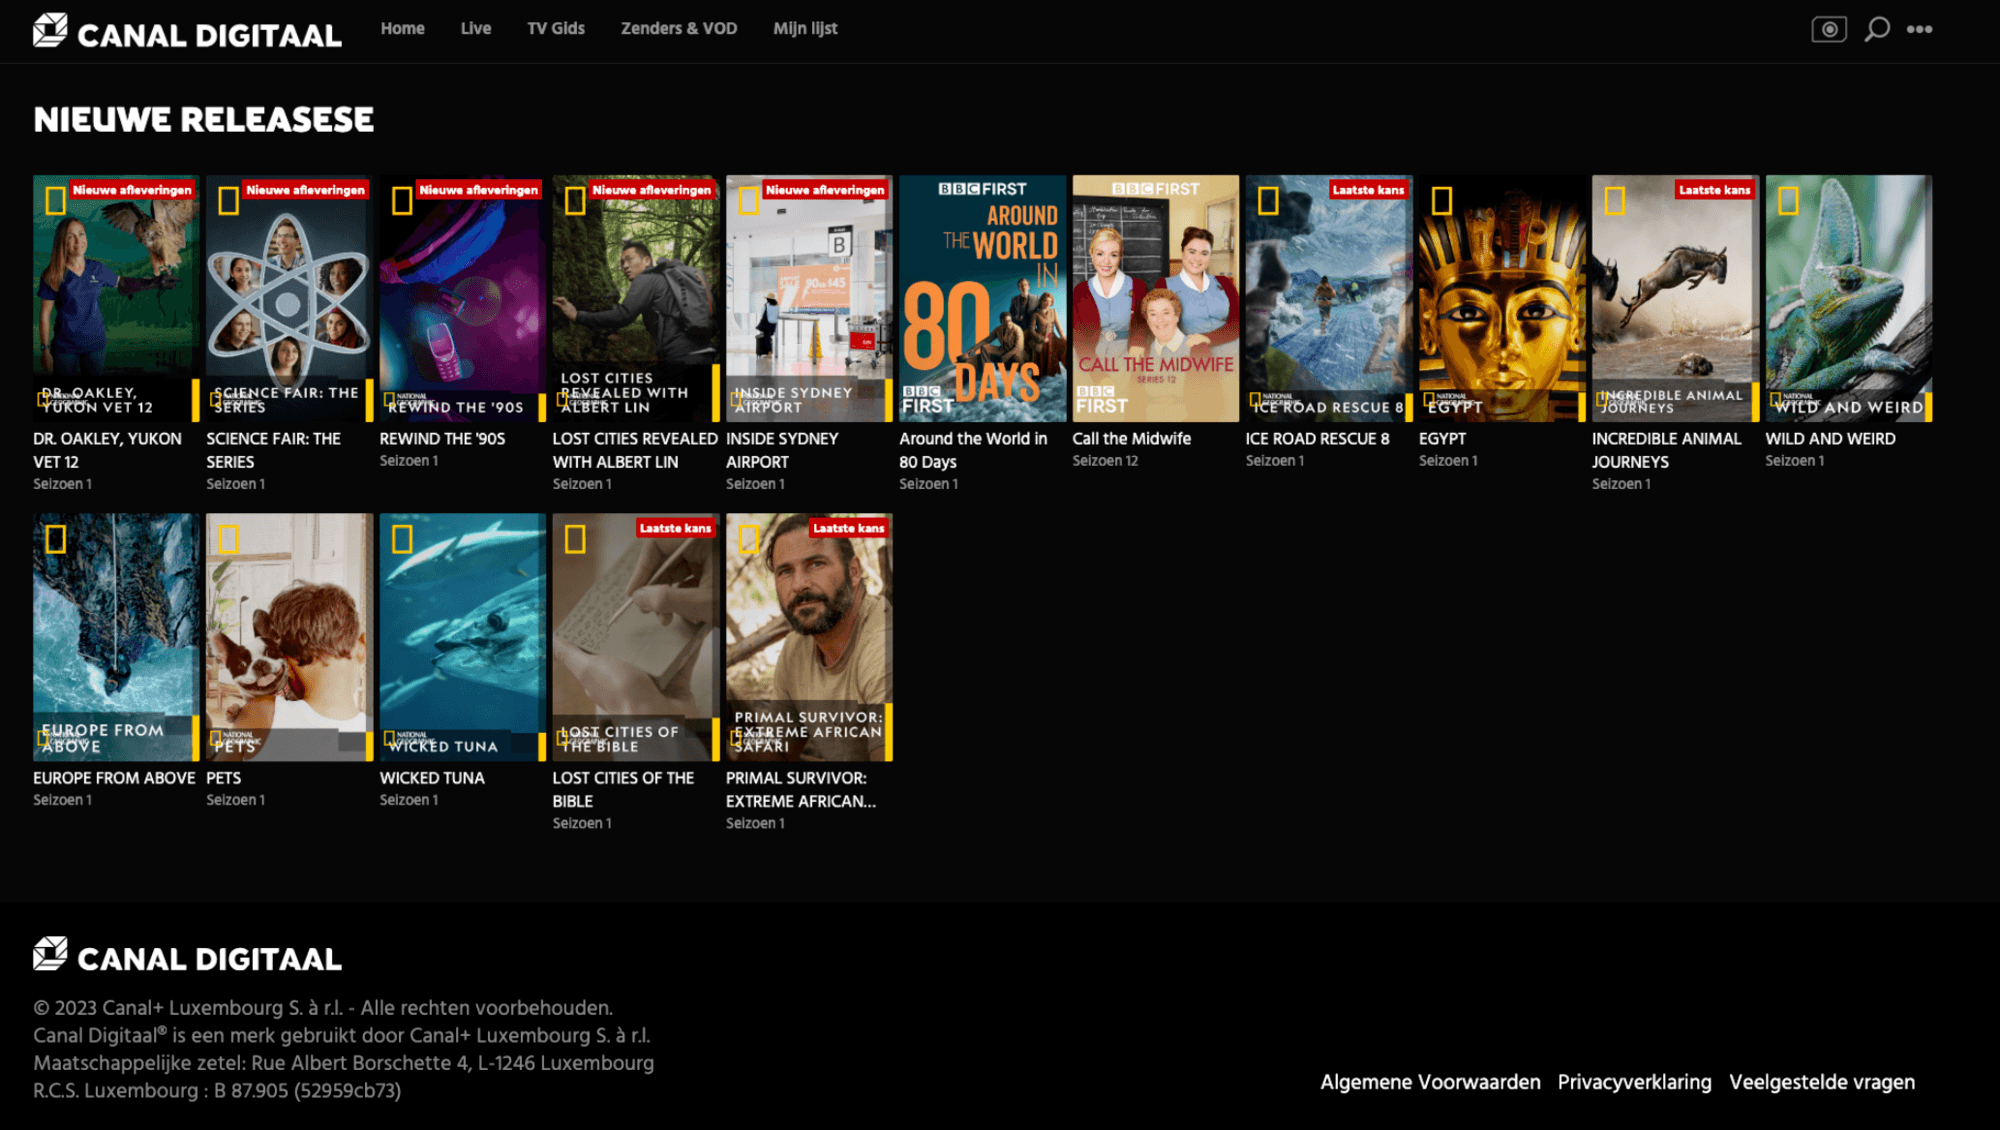Open the search magnifier icon
Image resolution: width=2000 pixels, height=1130 pixels.
[x=1877, y=29]
